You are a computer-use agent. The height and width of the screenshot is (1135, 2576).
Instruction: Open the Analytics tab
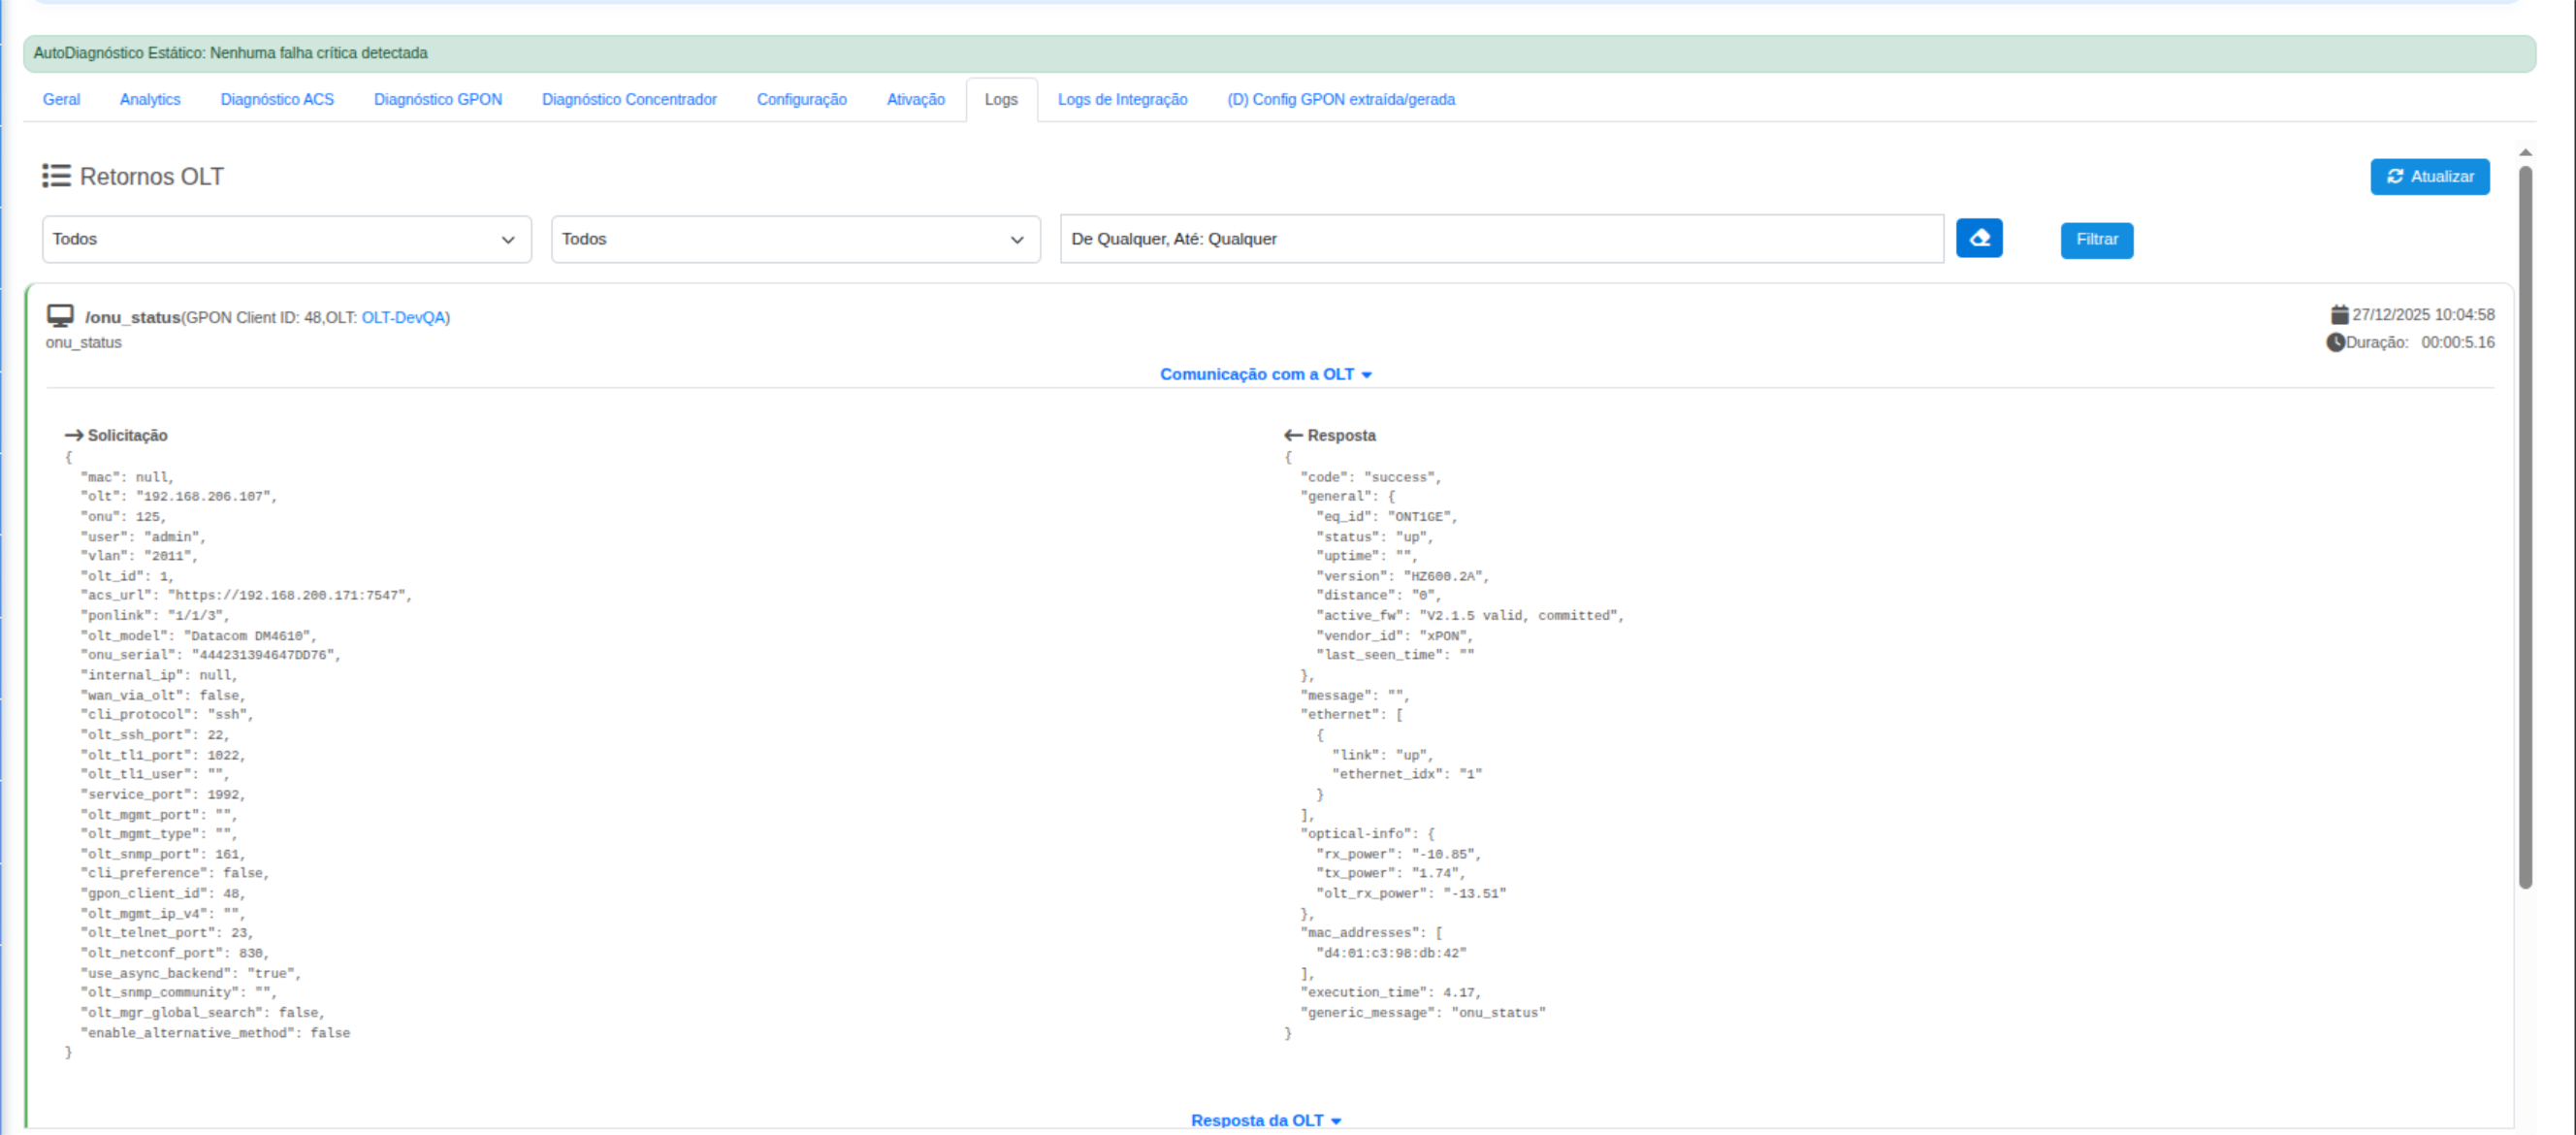click(149, 99)
